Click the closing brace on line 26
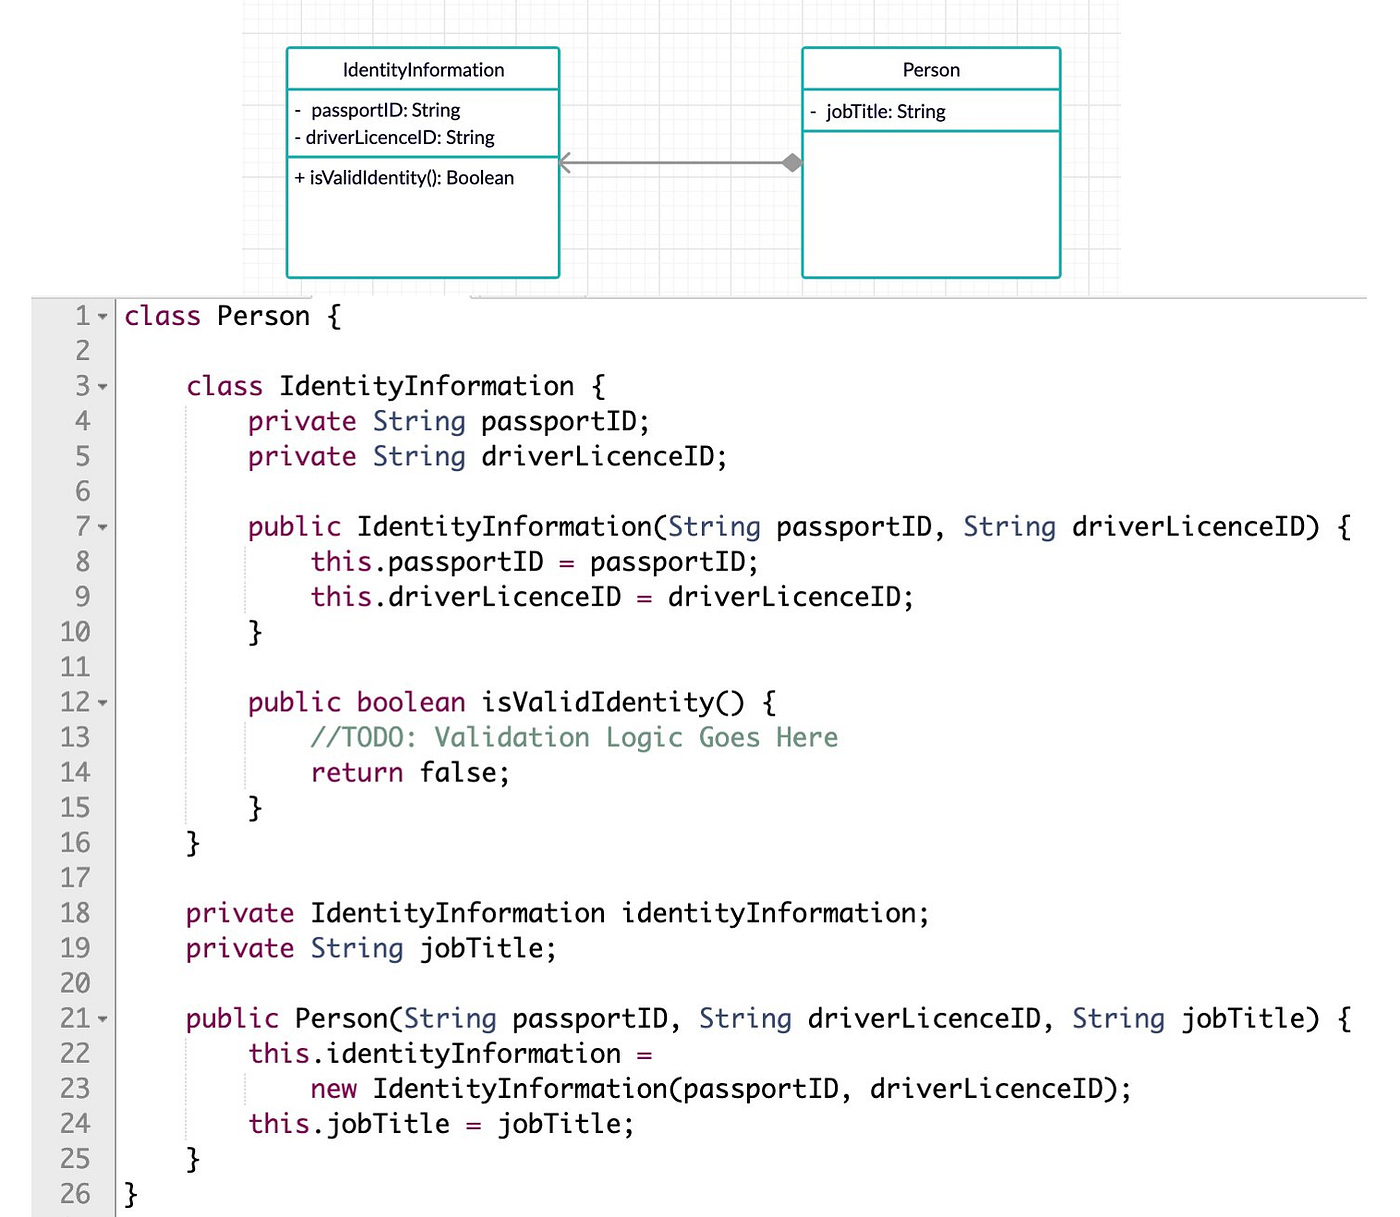 coord(130,1193)
